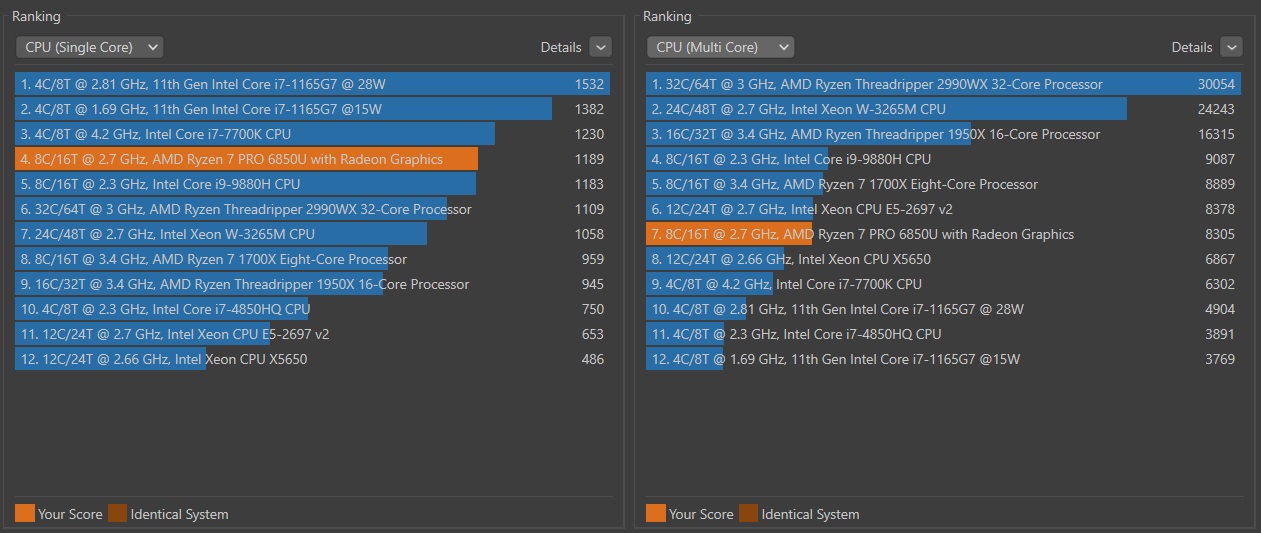Click Identical System swatch in single core legend
The width and height of the screenshot is (1261, 533).
tap(117, 513)
